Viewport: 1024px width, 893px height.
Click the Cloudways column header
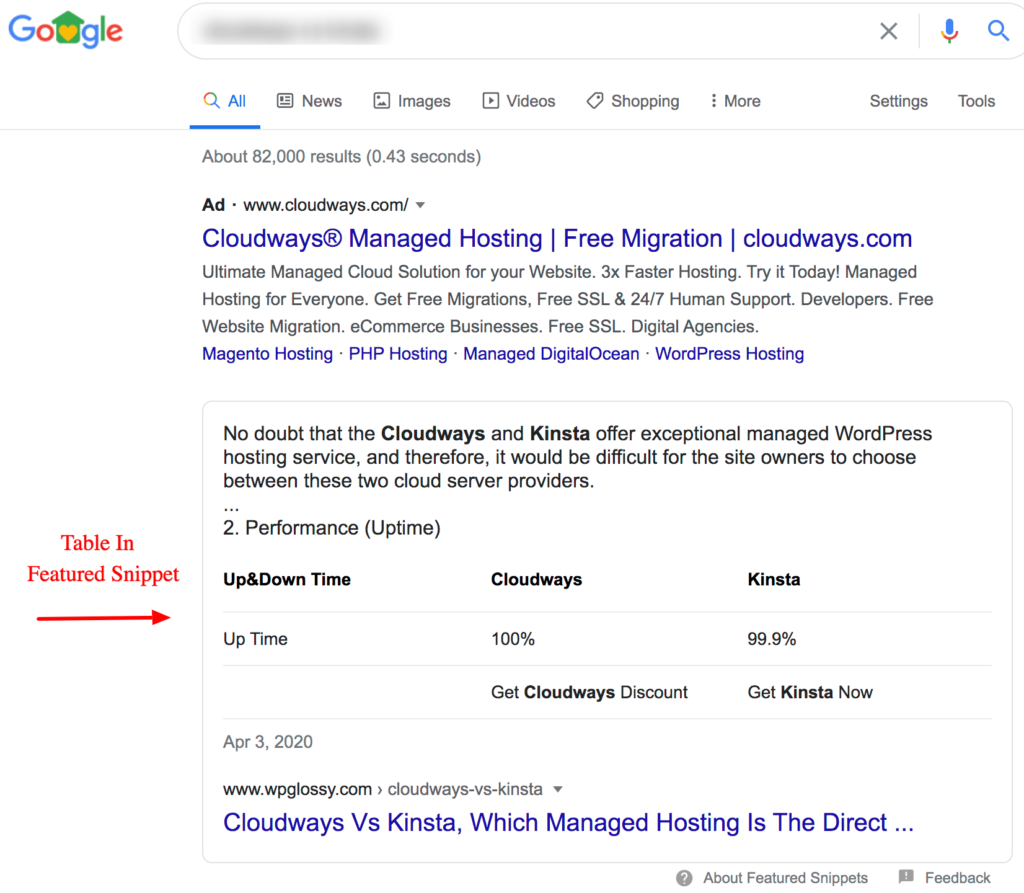pyautogui.click(x=536, y=579)
